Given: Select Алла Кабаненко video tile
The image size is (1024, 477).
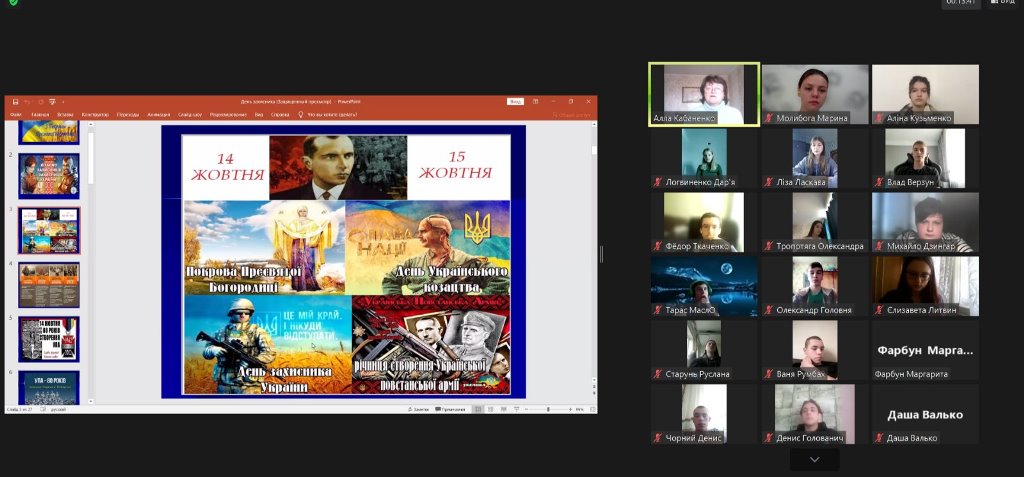Looking at the screenshot, I should tap(704, 94).
